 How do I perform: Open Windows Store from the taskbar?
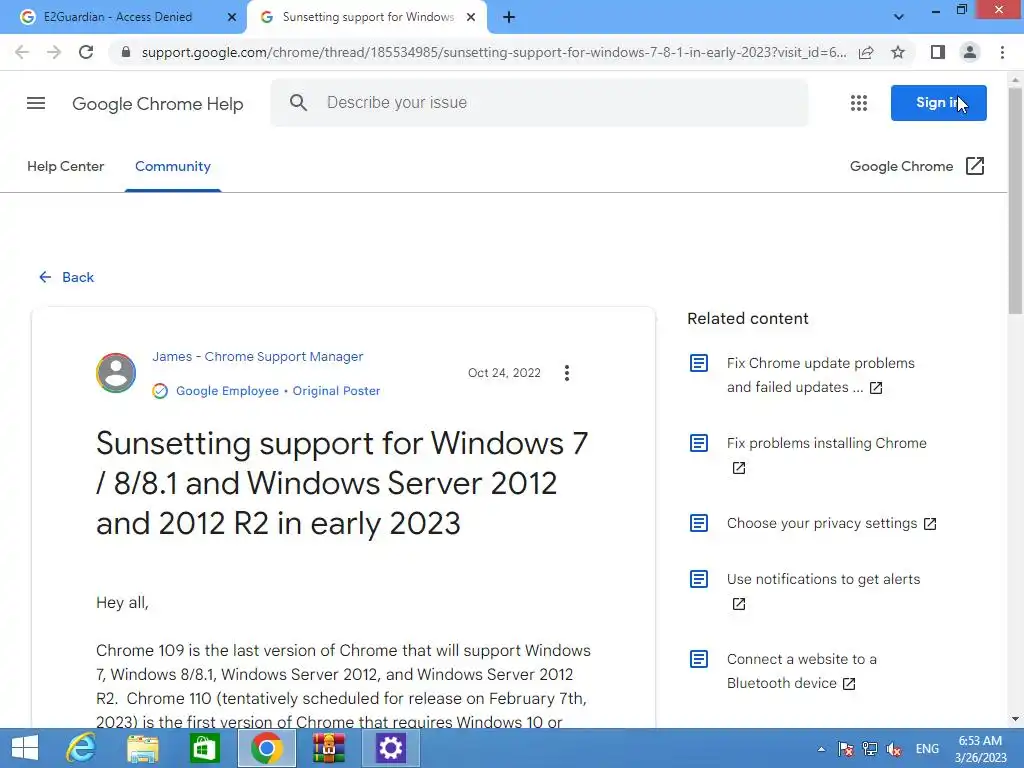pyautogui.click(x=204, y=748)
